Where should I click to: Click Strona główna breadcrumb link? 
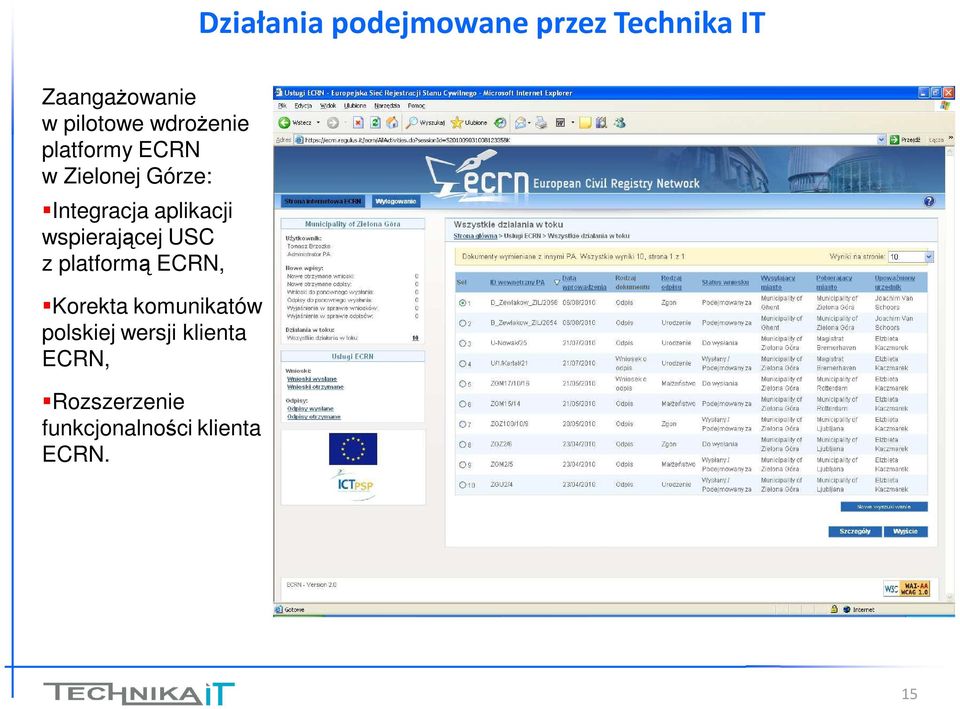(x=475, y=236)
